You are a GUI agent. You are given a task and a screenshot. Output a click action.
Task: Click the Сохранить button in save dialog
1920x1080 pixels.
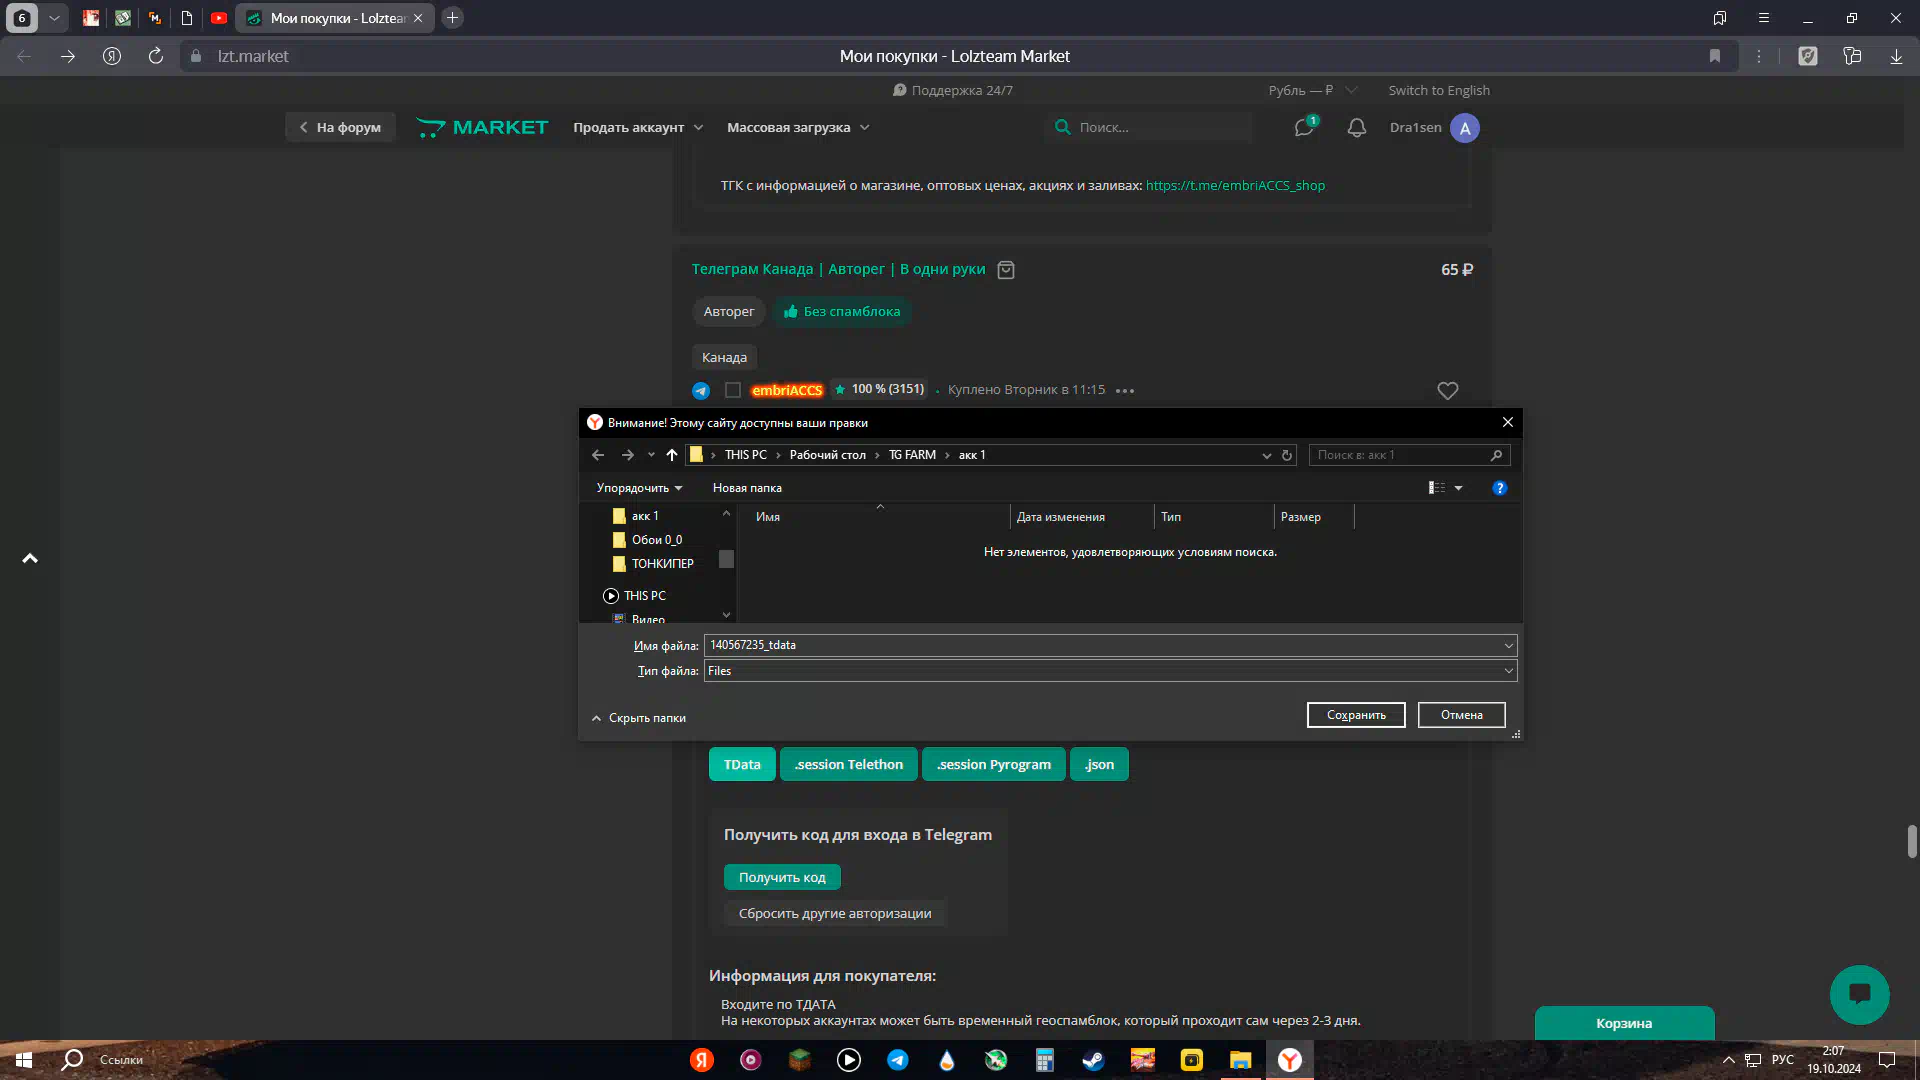click(1356, 715)
